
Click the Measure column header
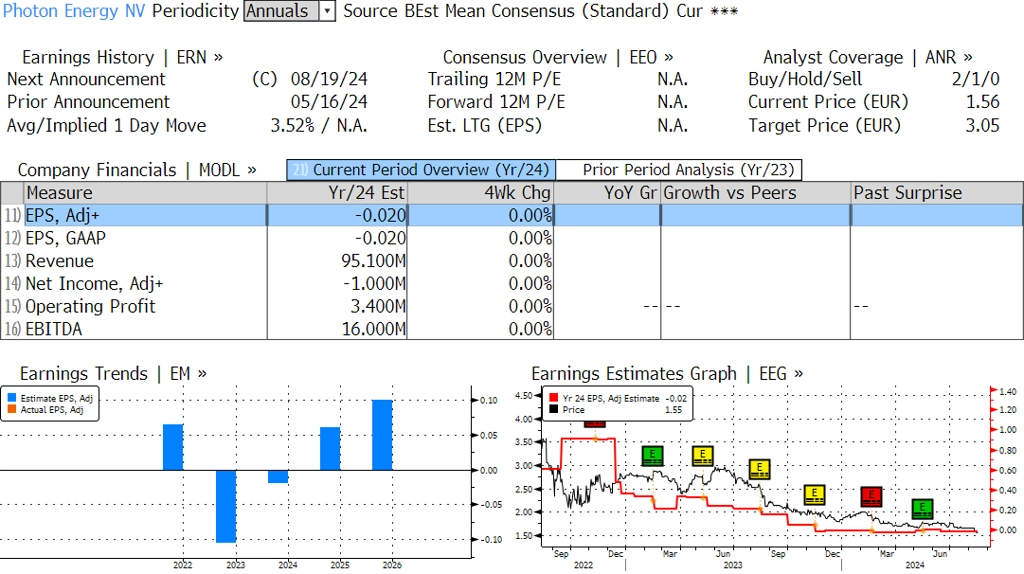coord(145,193)
